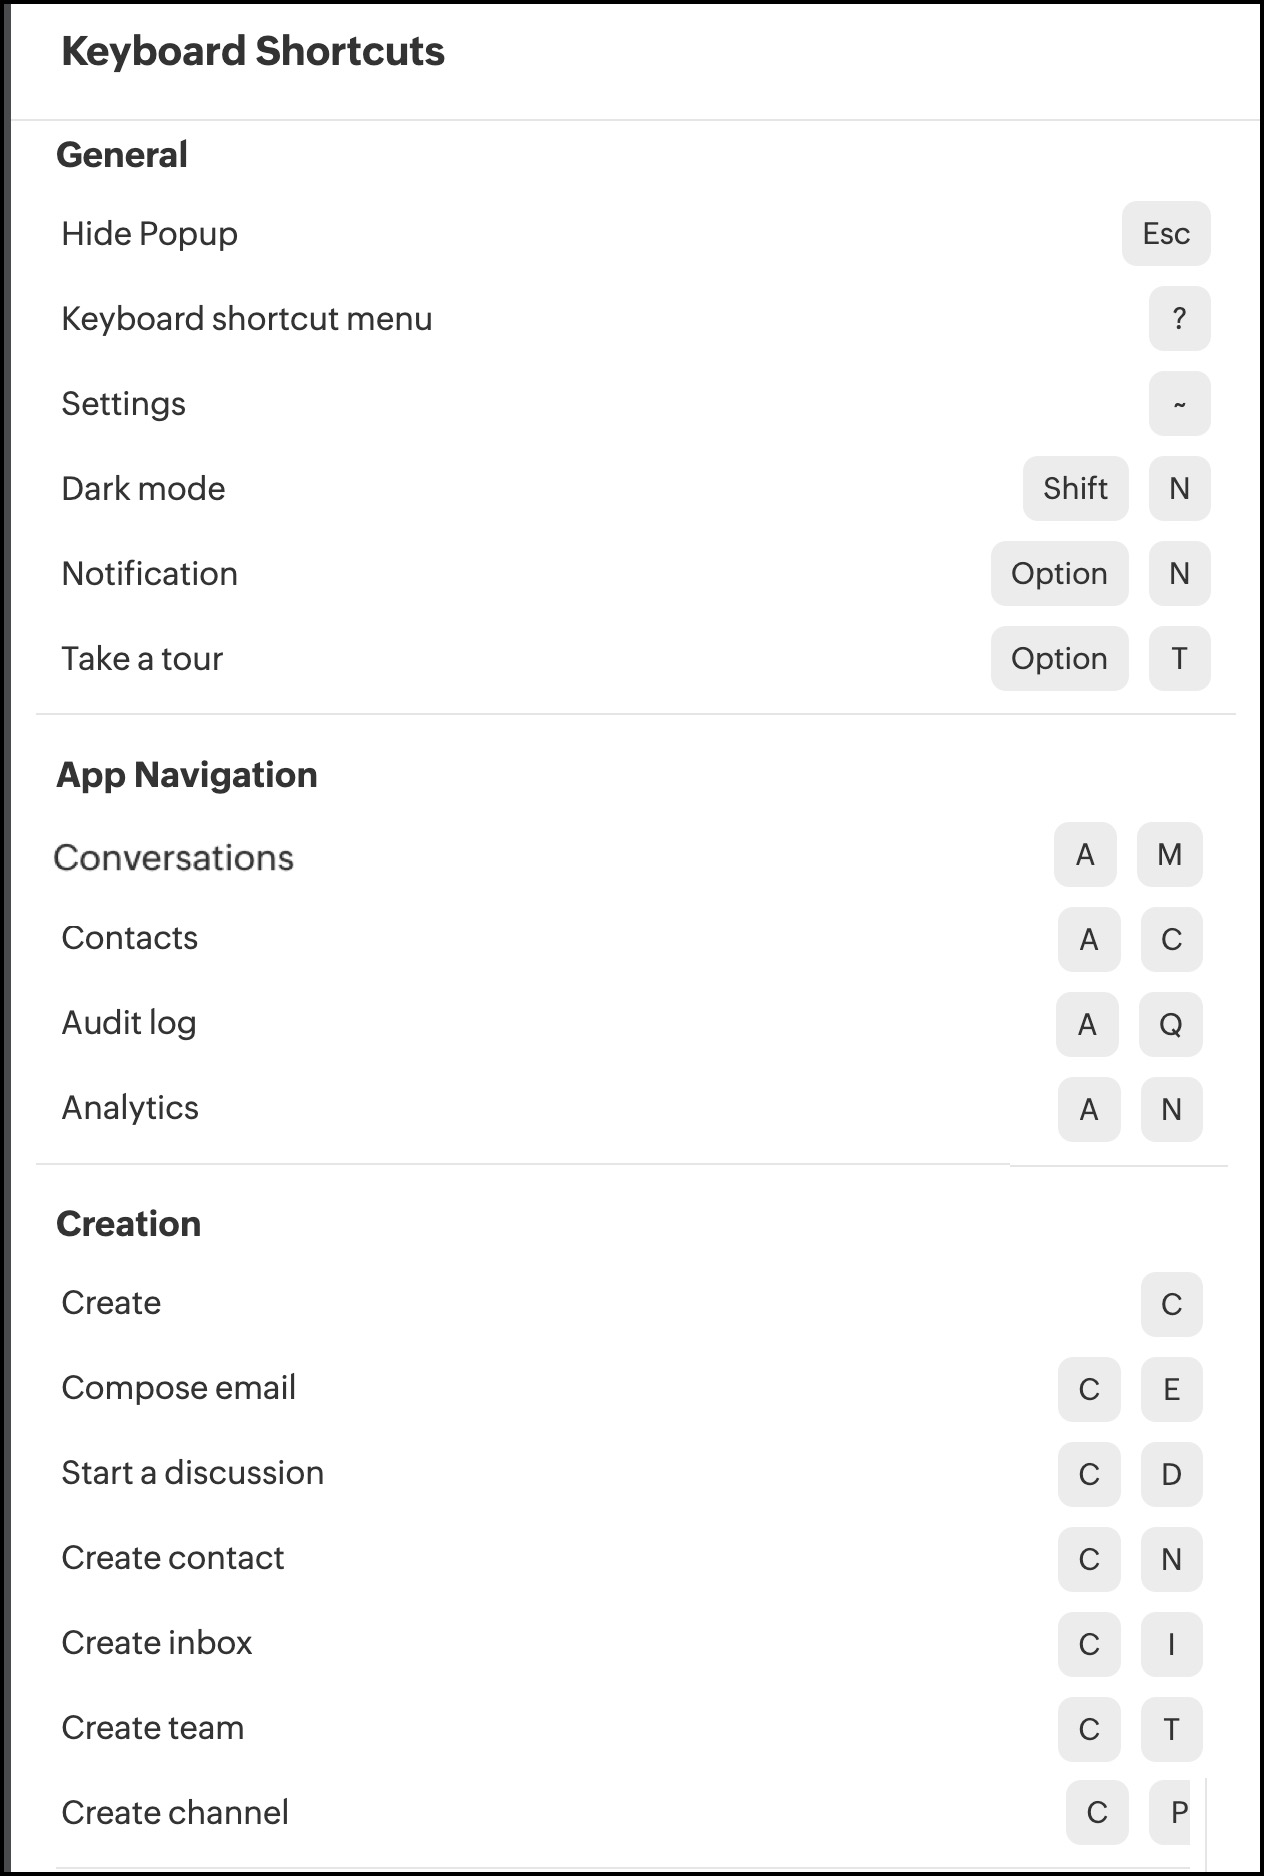Viewport: 1264px width, 1876px height.
Task: Select the Keyboard shortcut menu entry
Action: point(247,319)
